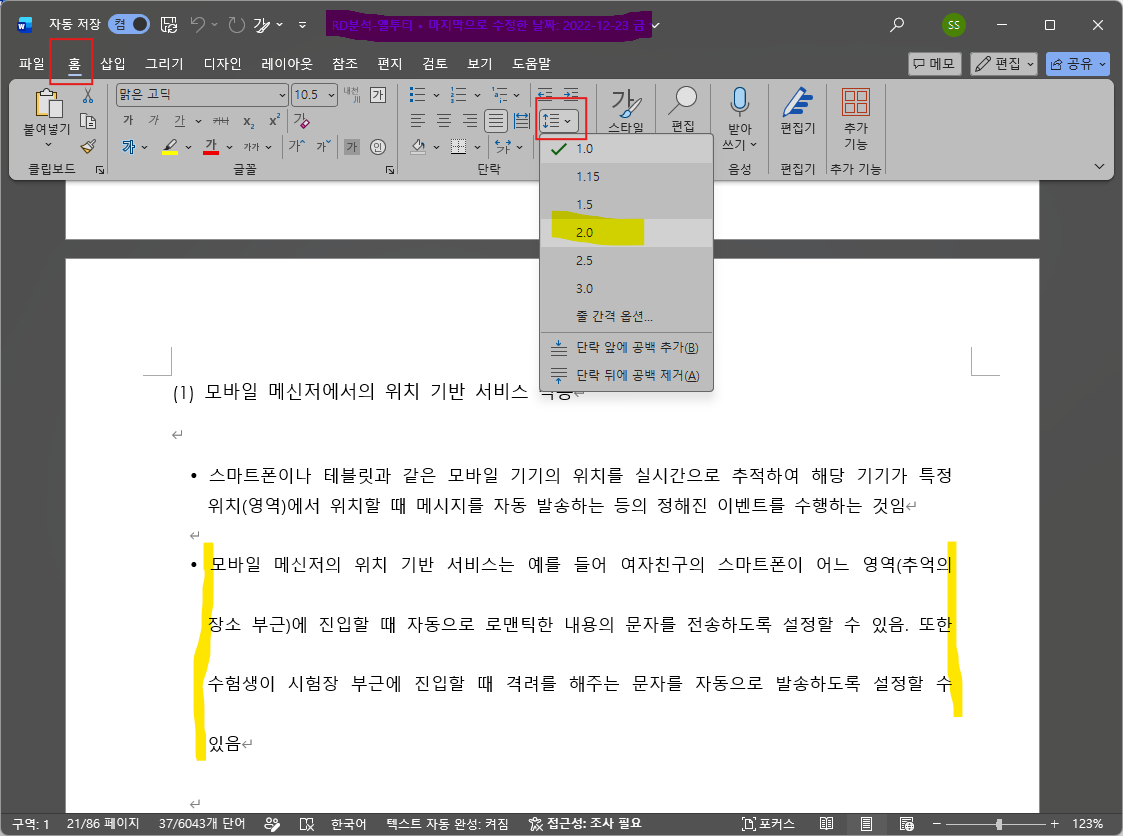Open the 편집 mode dropdown

[1003, 64]
